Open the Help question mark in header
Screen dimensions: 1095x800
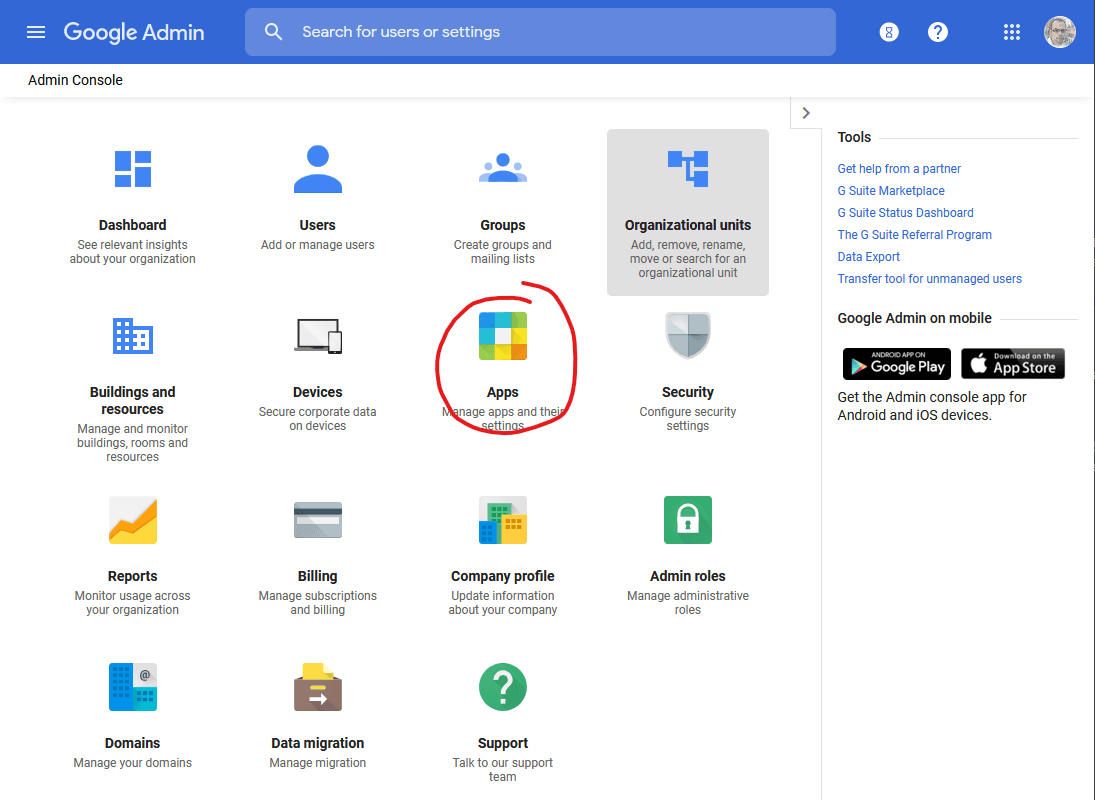[x=937, y=32]
